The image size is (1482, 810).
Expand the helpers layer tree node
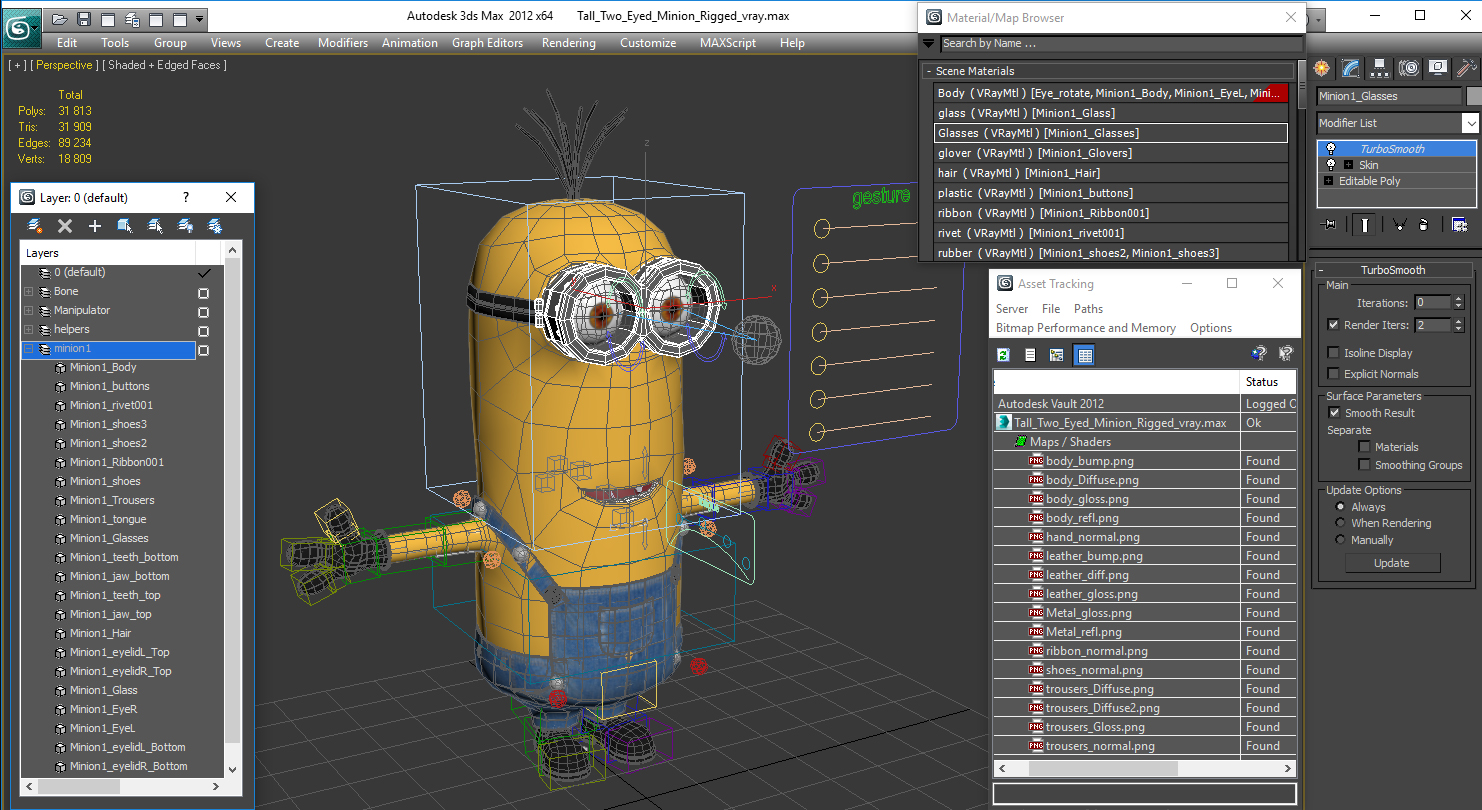[x=28, y=330]
